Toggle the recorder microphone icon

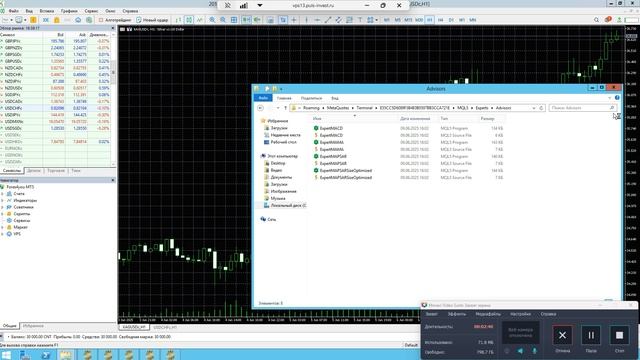tap(534, 351)
